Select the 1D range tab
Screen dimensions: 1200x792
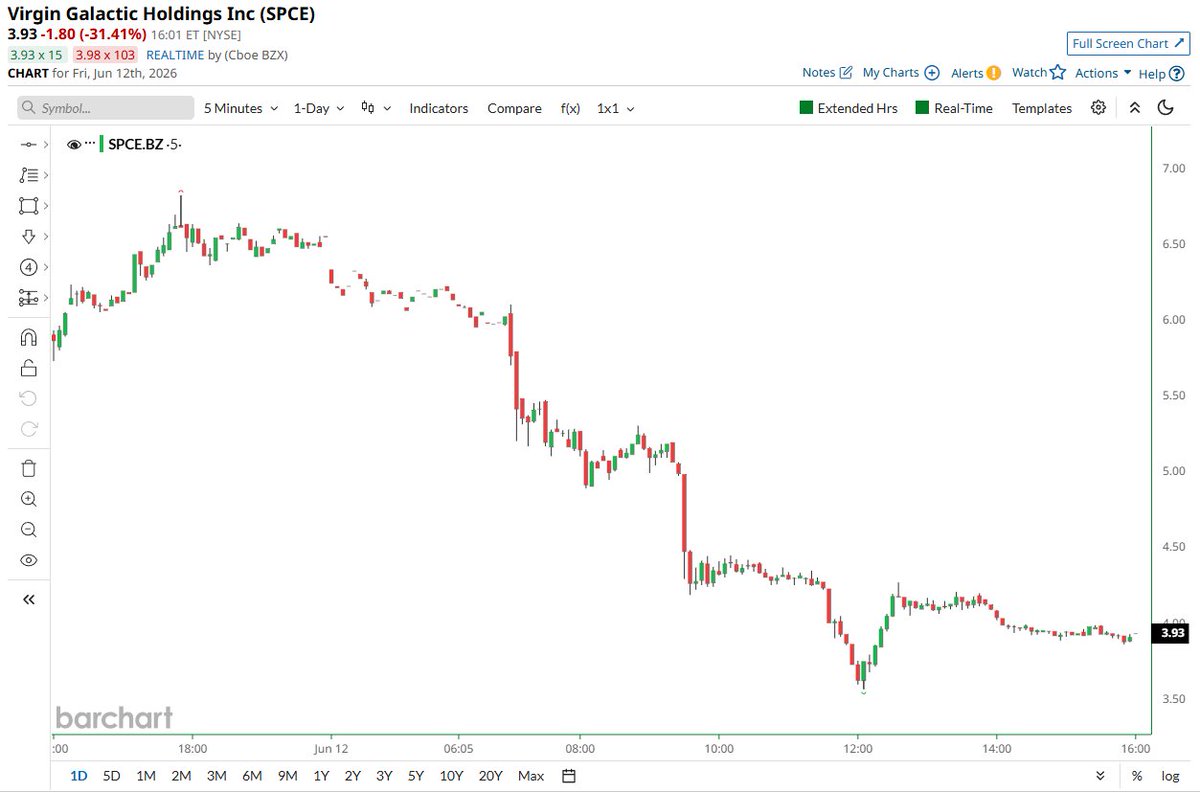pyautogui.click(x=78, y=776)
